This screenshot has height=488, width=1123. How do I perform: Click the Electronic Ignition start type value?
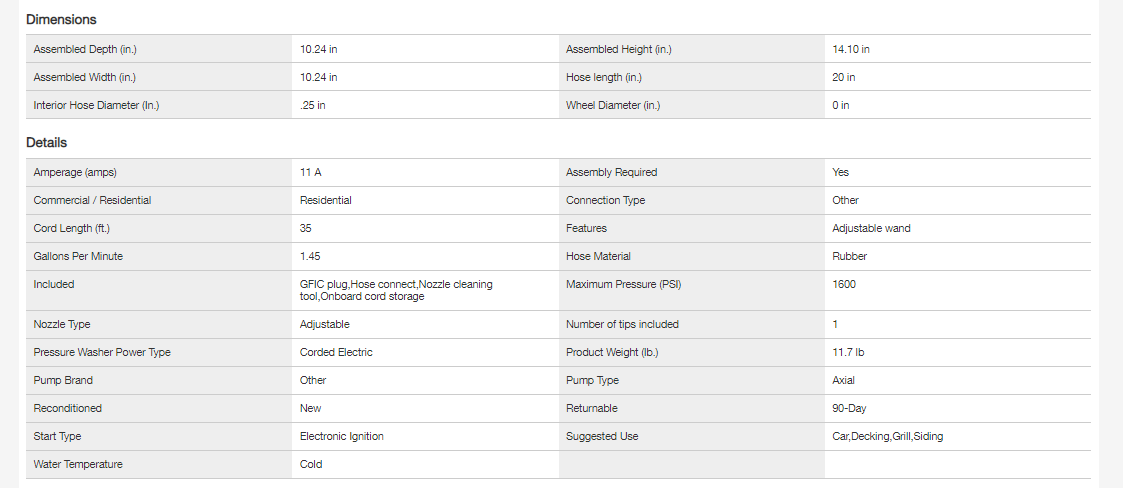[x=341, y=436]
